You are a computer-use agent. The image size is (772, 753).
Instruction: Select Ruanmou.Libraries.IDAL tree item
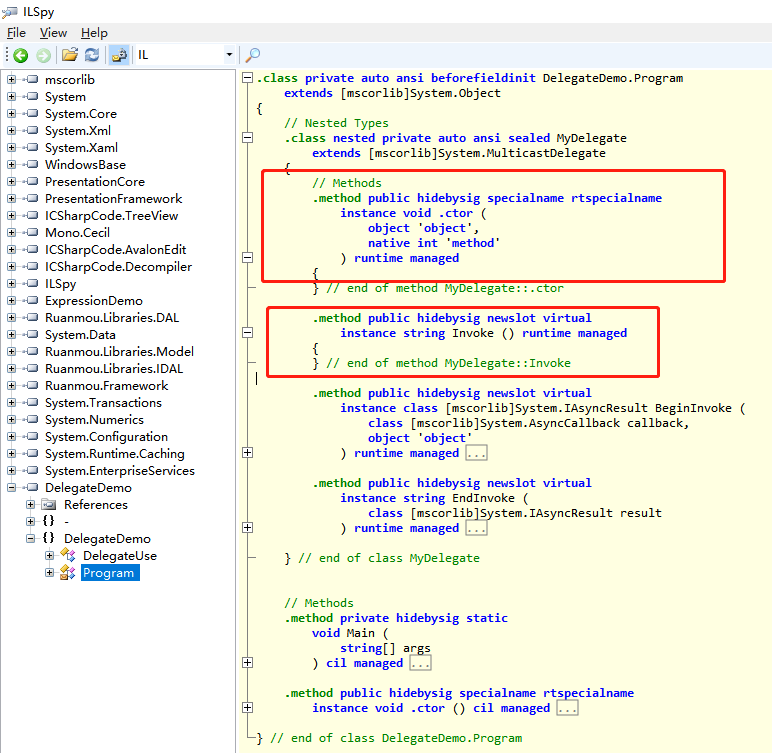[114, 368]
